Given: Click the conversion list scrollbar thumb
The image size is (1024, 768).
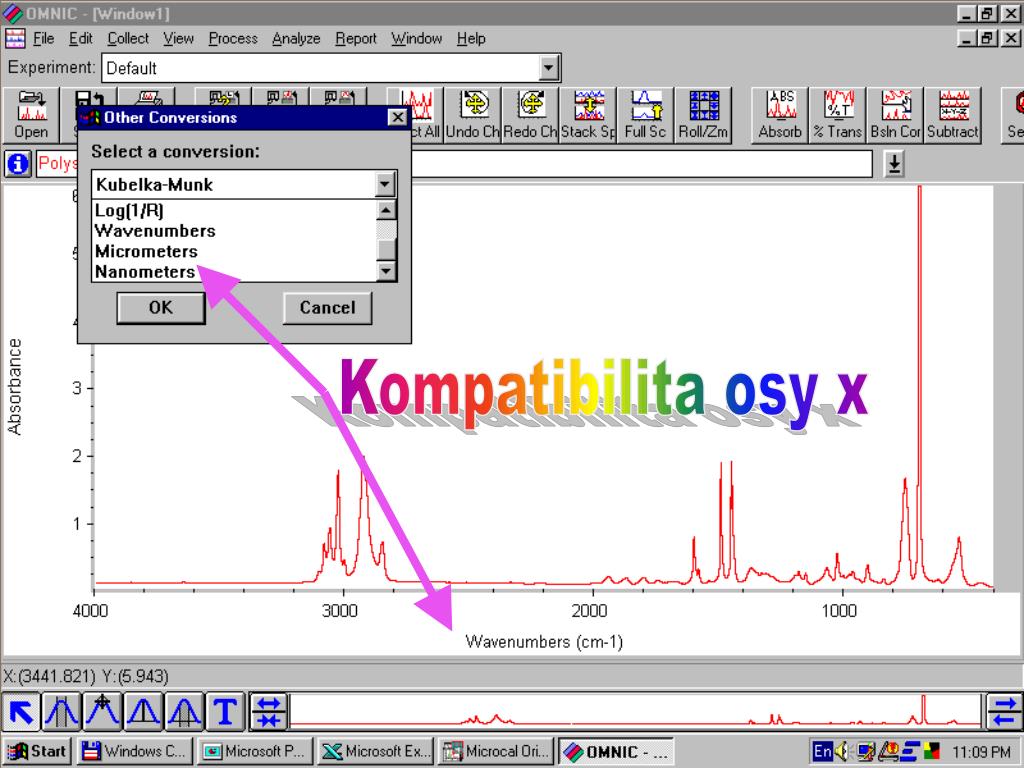Looking at the screenshot, I should 386,249.
